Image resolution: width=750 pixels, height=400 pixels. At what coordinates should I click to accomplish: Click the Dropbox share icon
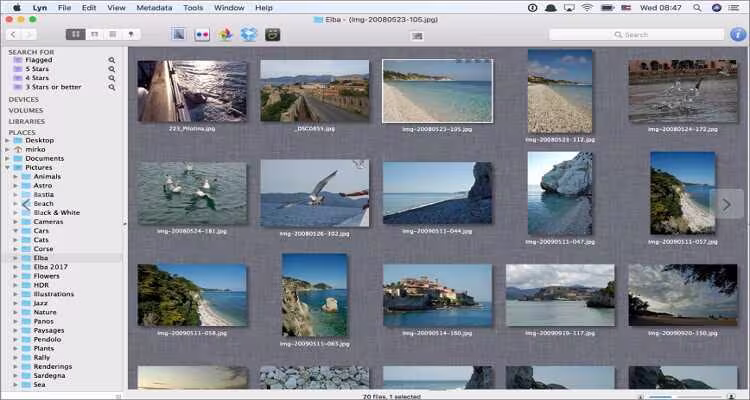[x=248, y=34]
